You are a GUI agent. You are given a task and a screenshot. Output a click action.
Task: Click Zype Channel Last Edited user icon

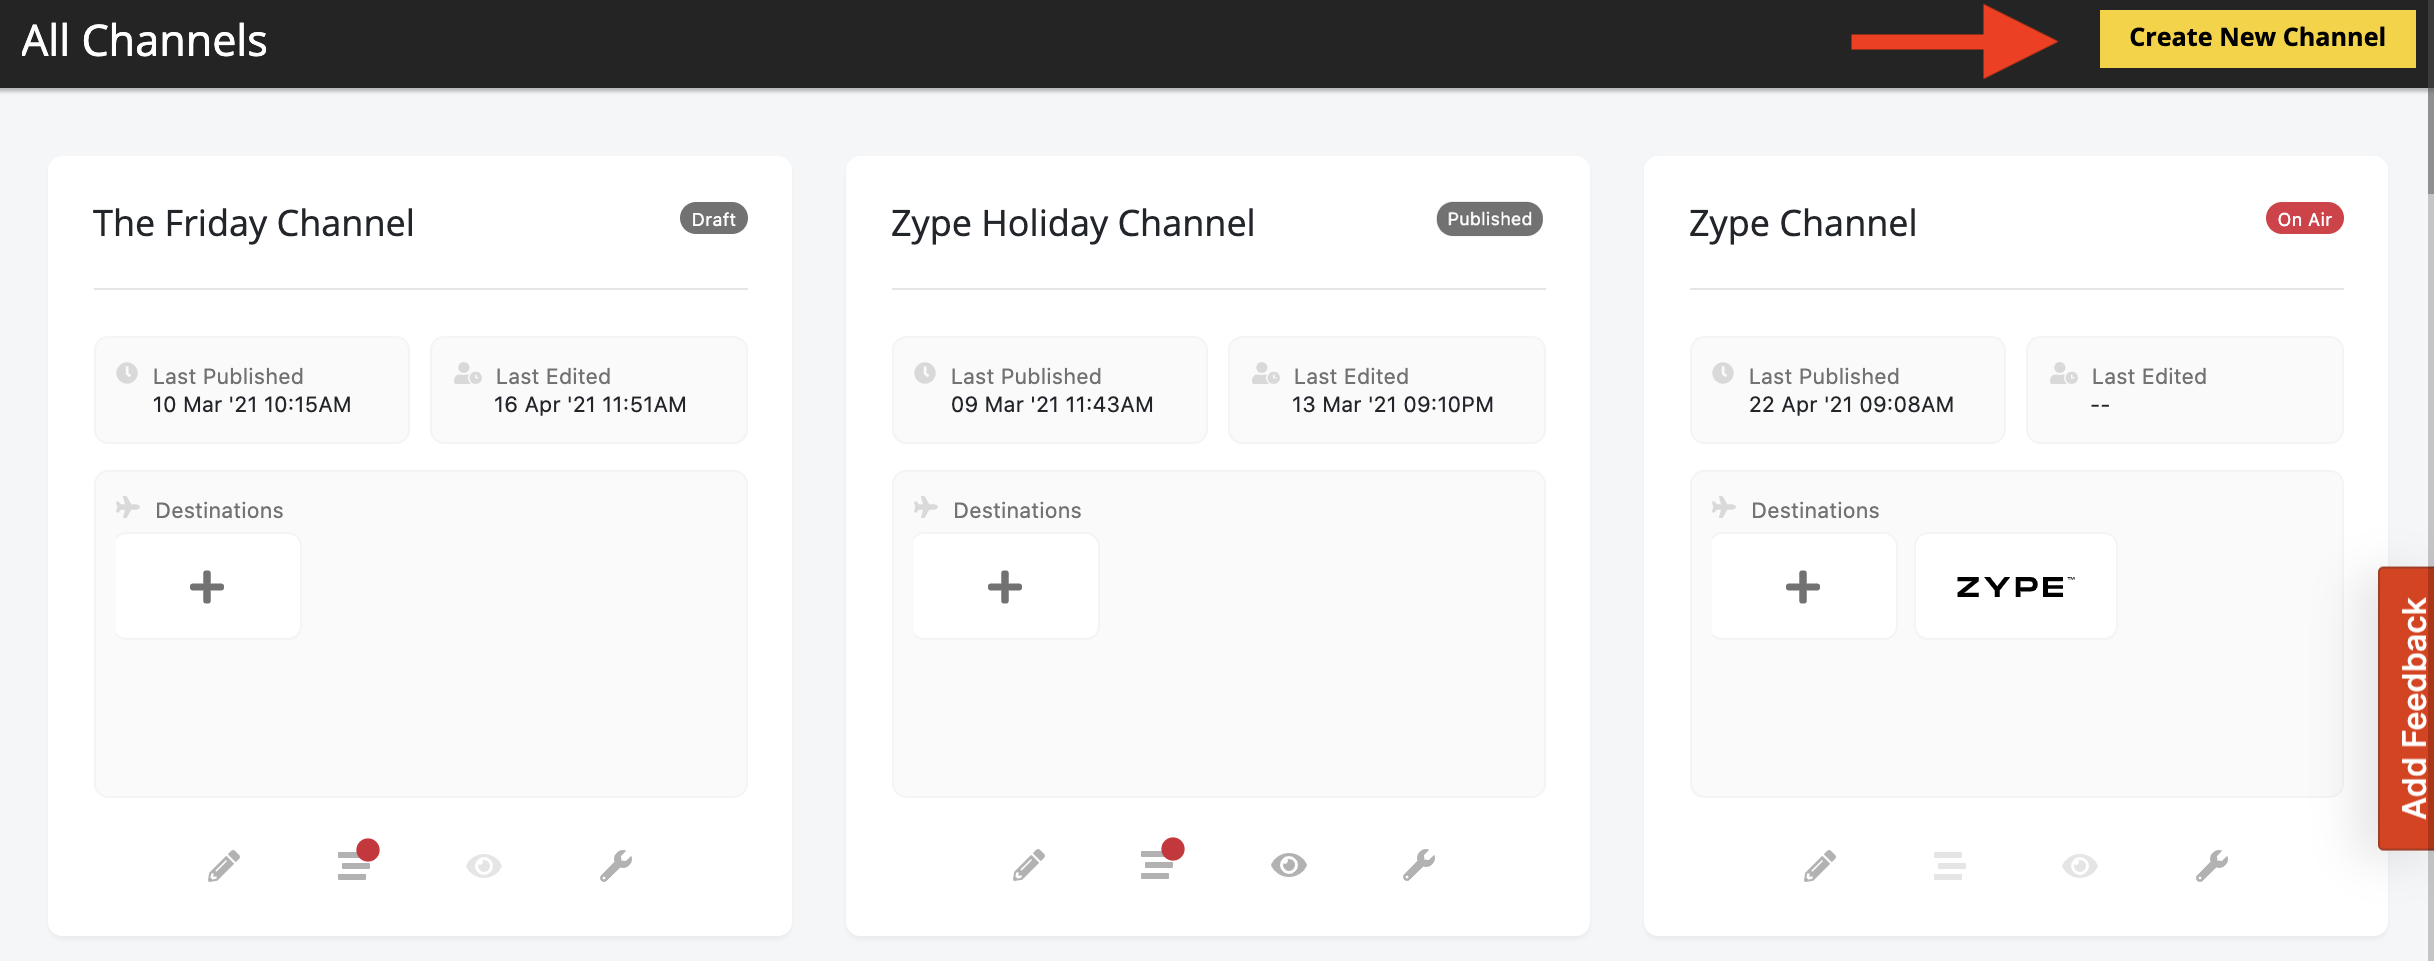(2064, 374)
